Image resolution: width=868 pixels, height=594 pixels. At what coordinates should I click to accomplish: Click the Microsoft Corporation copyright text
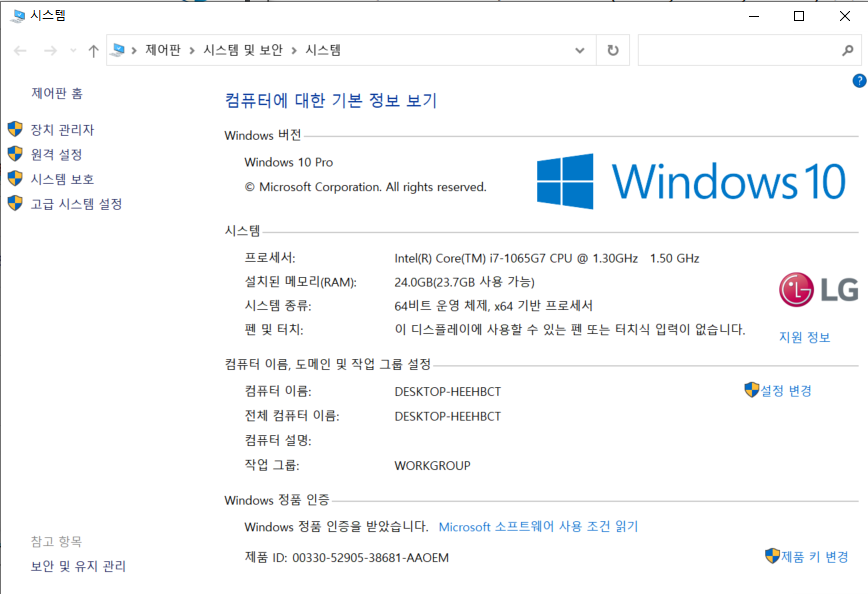[x=365, y=187]
